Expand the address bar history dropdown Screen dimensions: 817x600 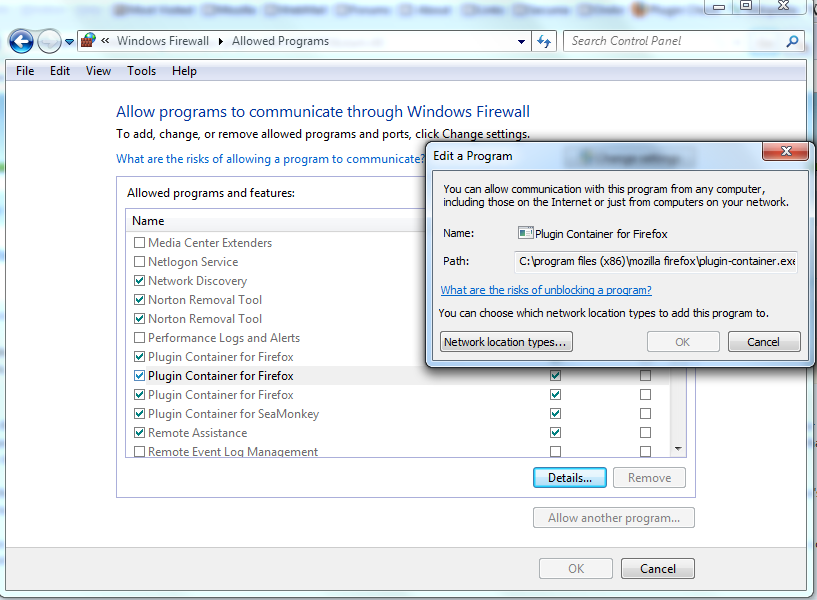[521, 42]
